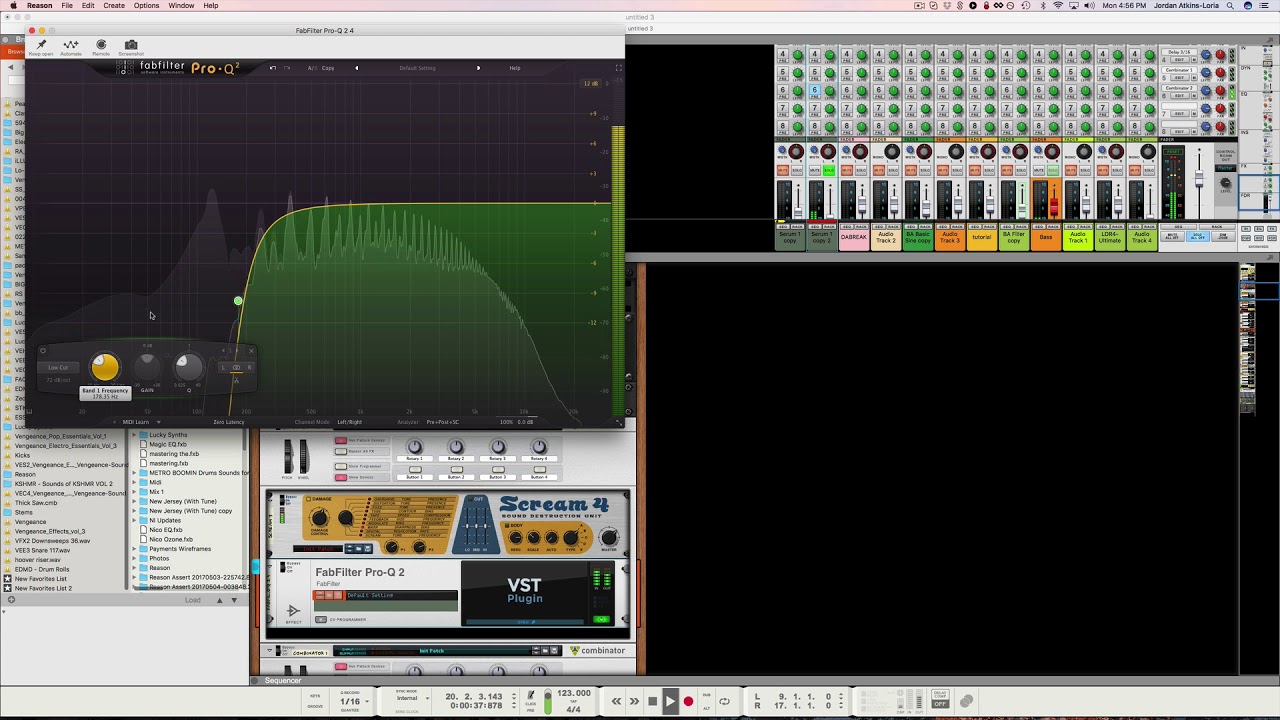The width and height of the screenshot is (1280, 720).
Task: Solo the Bass mixer channel
Action: click(x=1053, y=171)
